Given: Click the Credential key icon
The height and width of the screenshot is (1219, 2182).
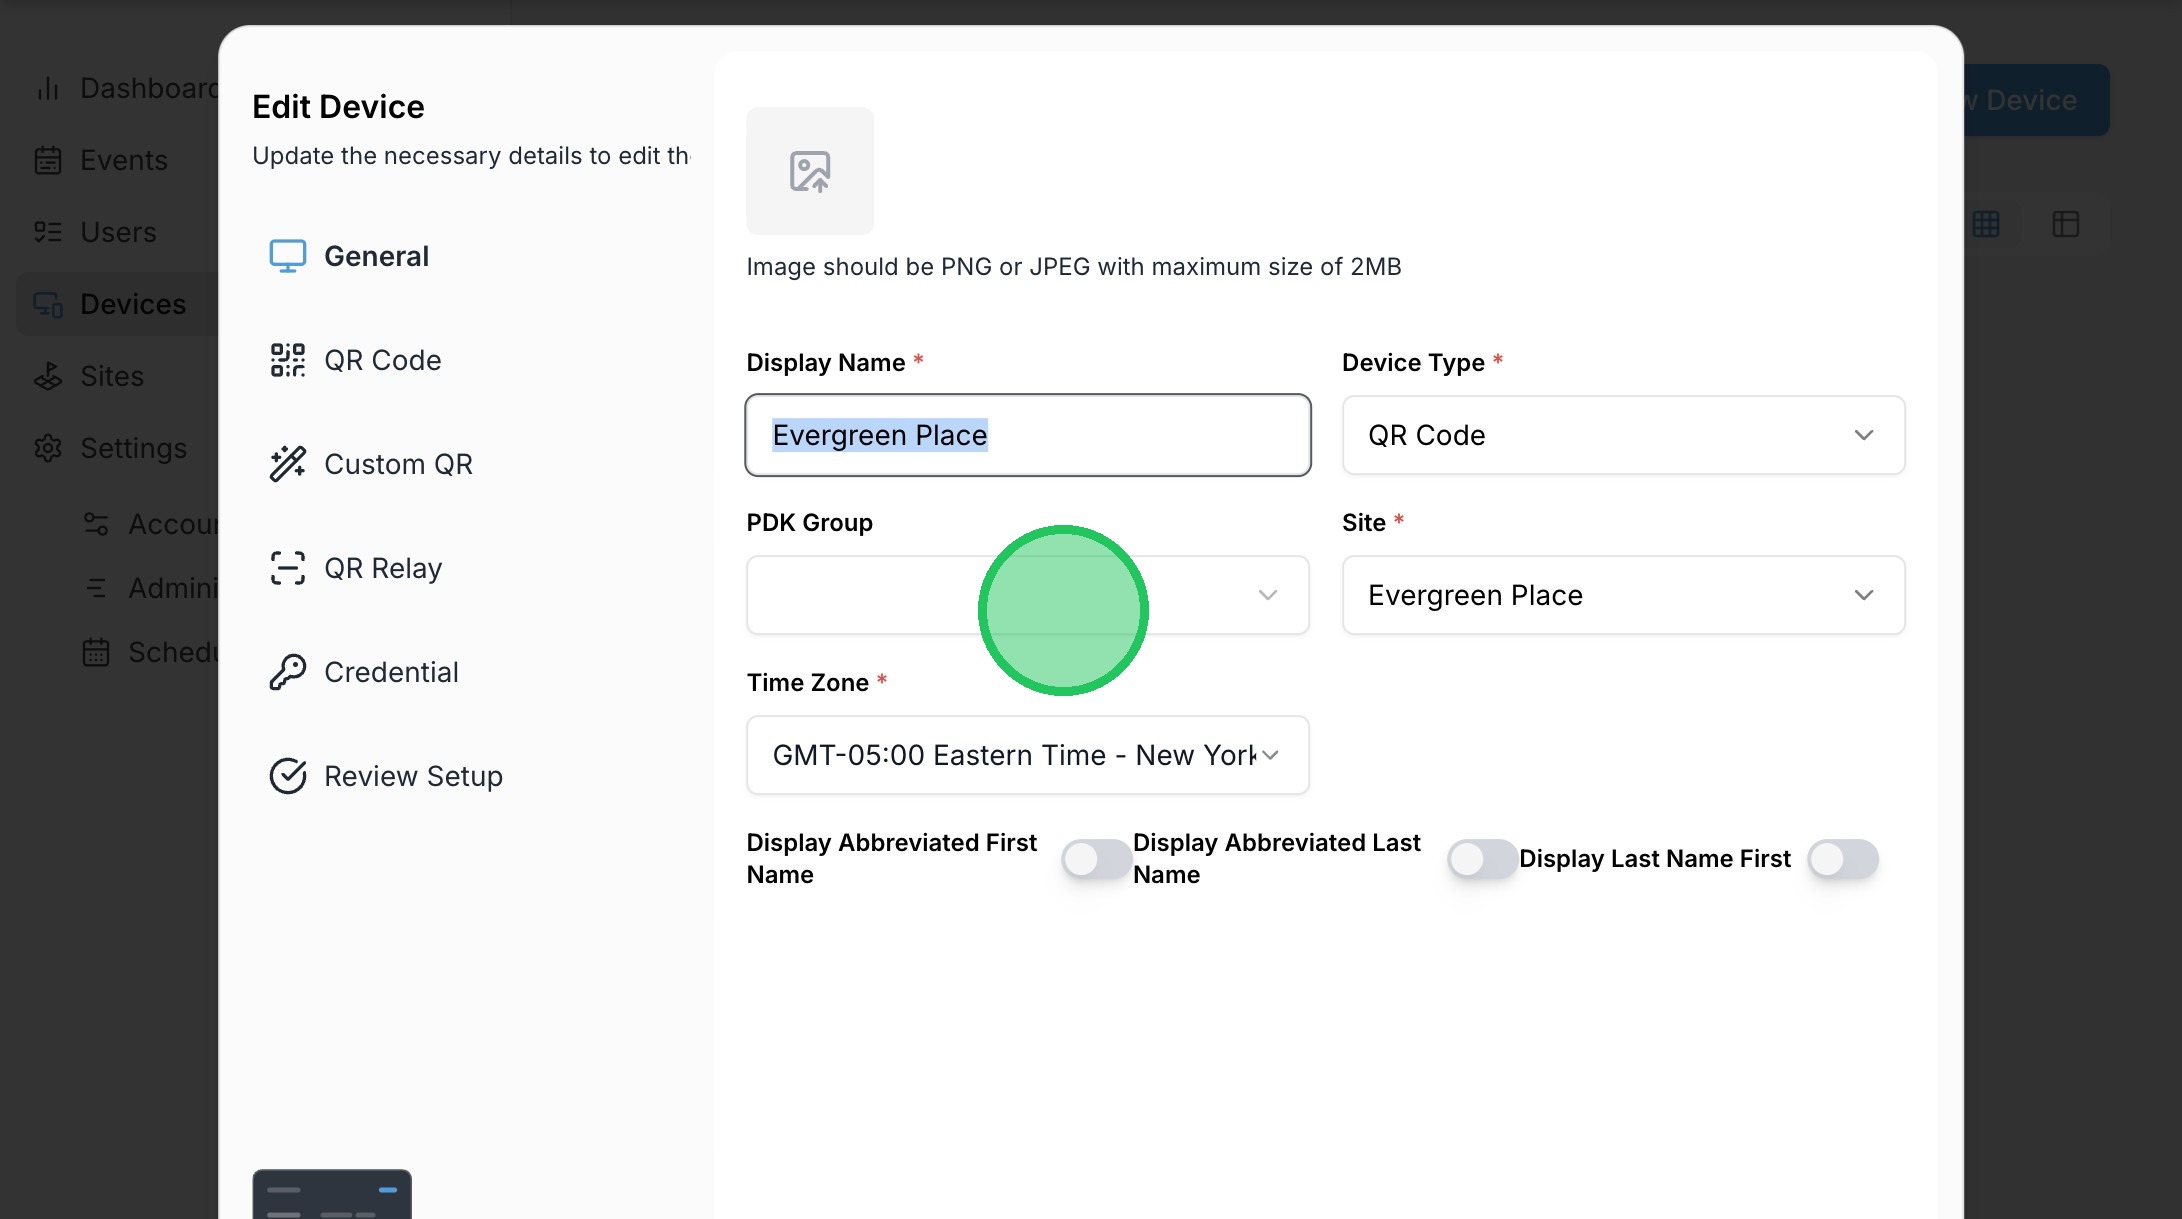Looking at the screenshot, I should [287, 672].
